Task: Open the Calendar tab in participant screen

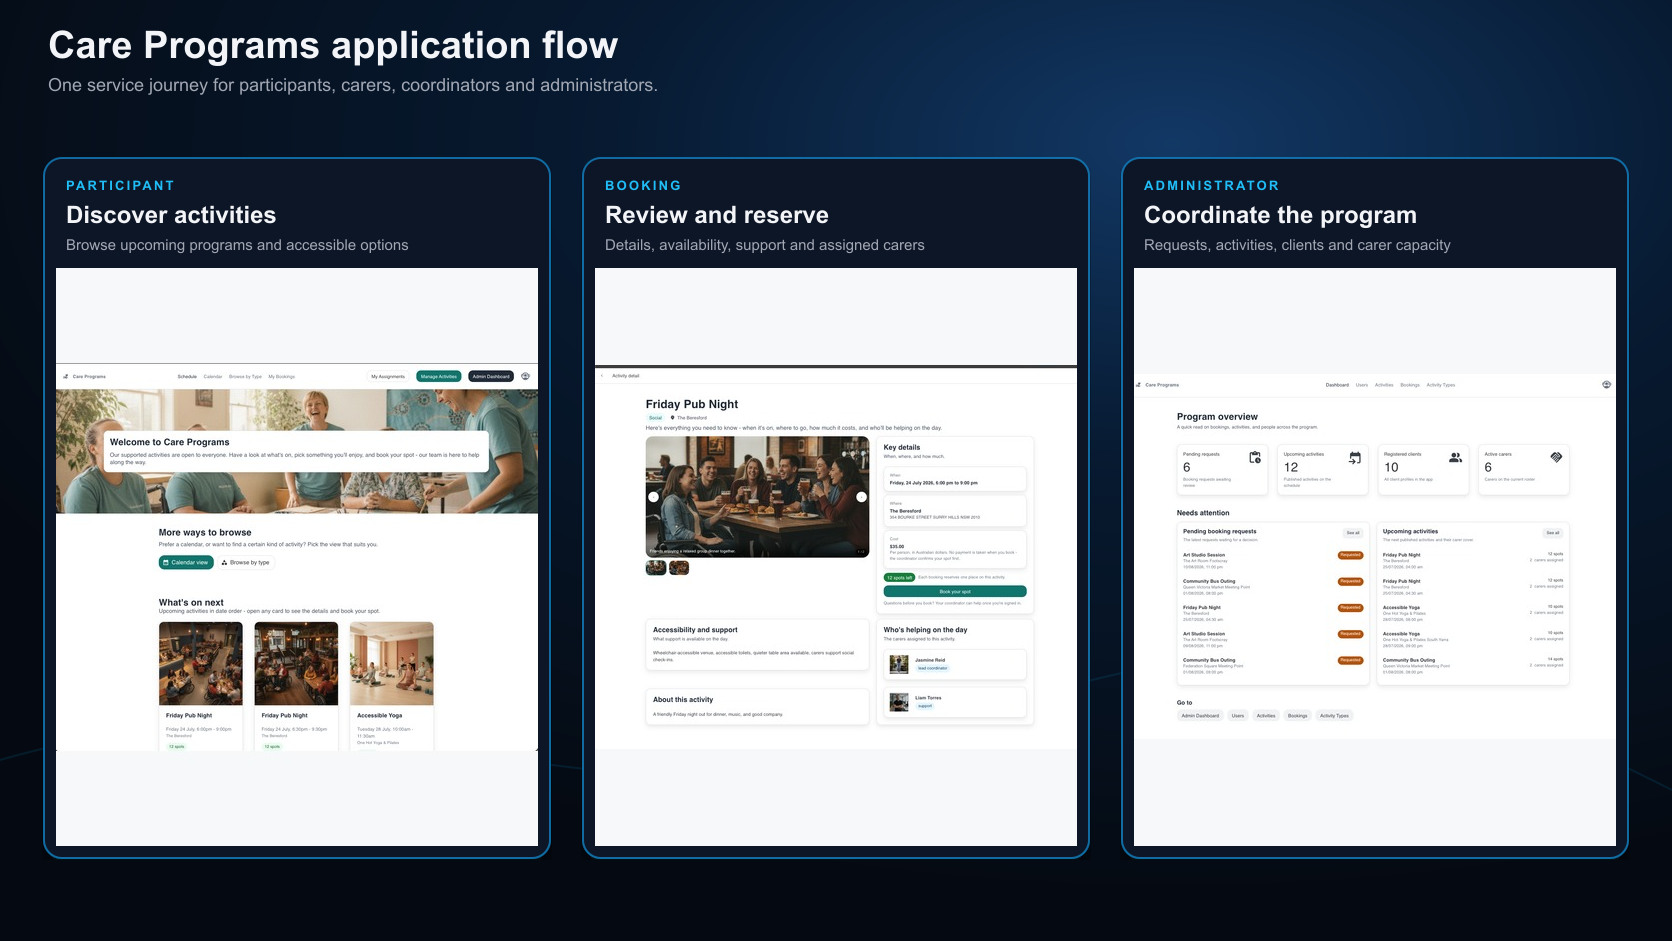Action: (213, 377)
